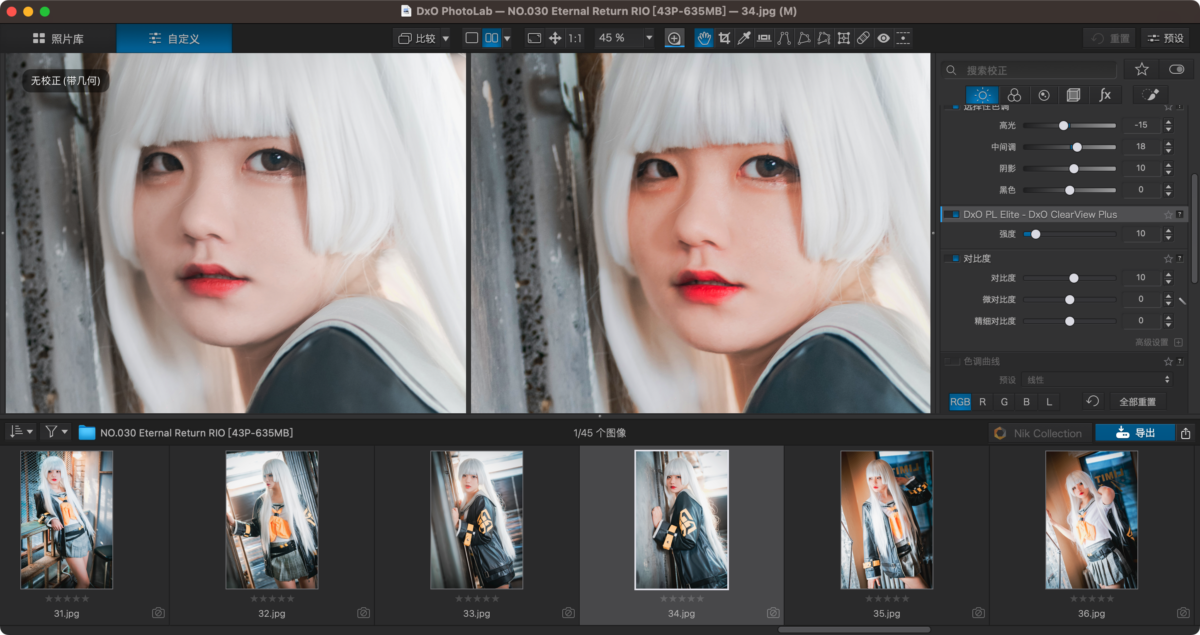
Task: Activate the Hand pan tool
Action: click(704, 38)
